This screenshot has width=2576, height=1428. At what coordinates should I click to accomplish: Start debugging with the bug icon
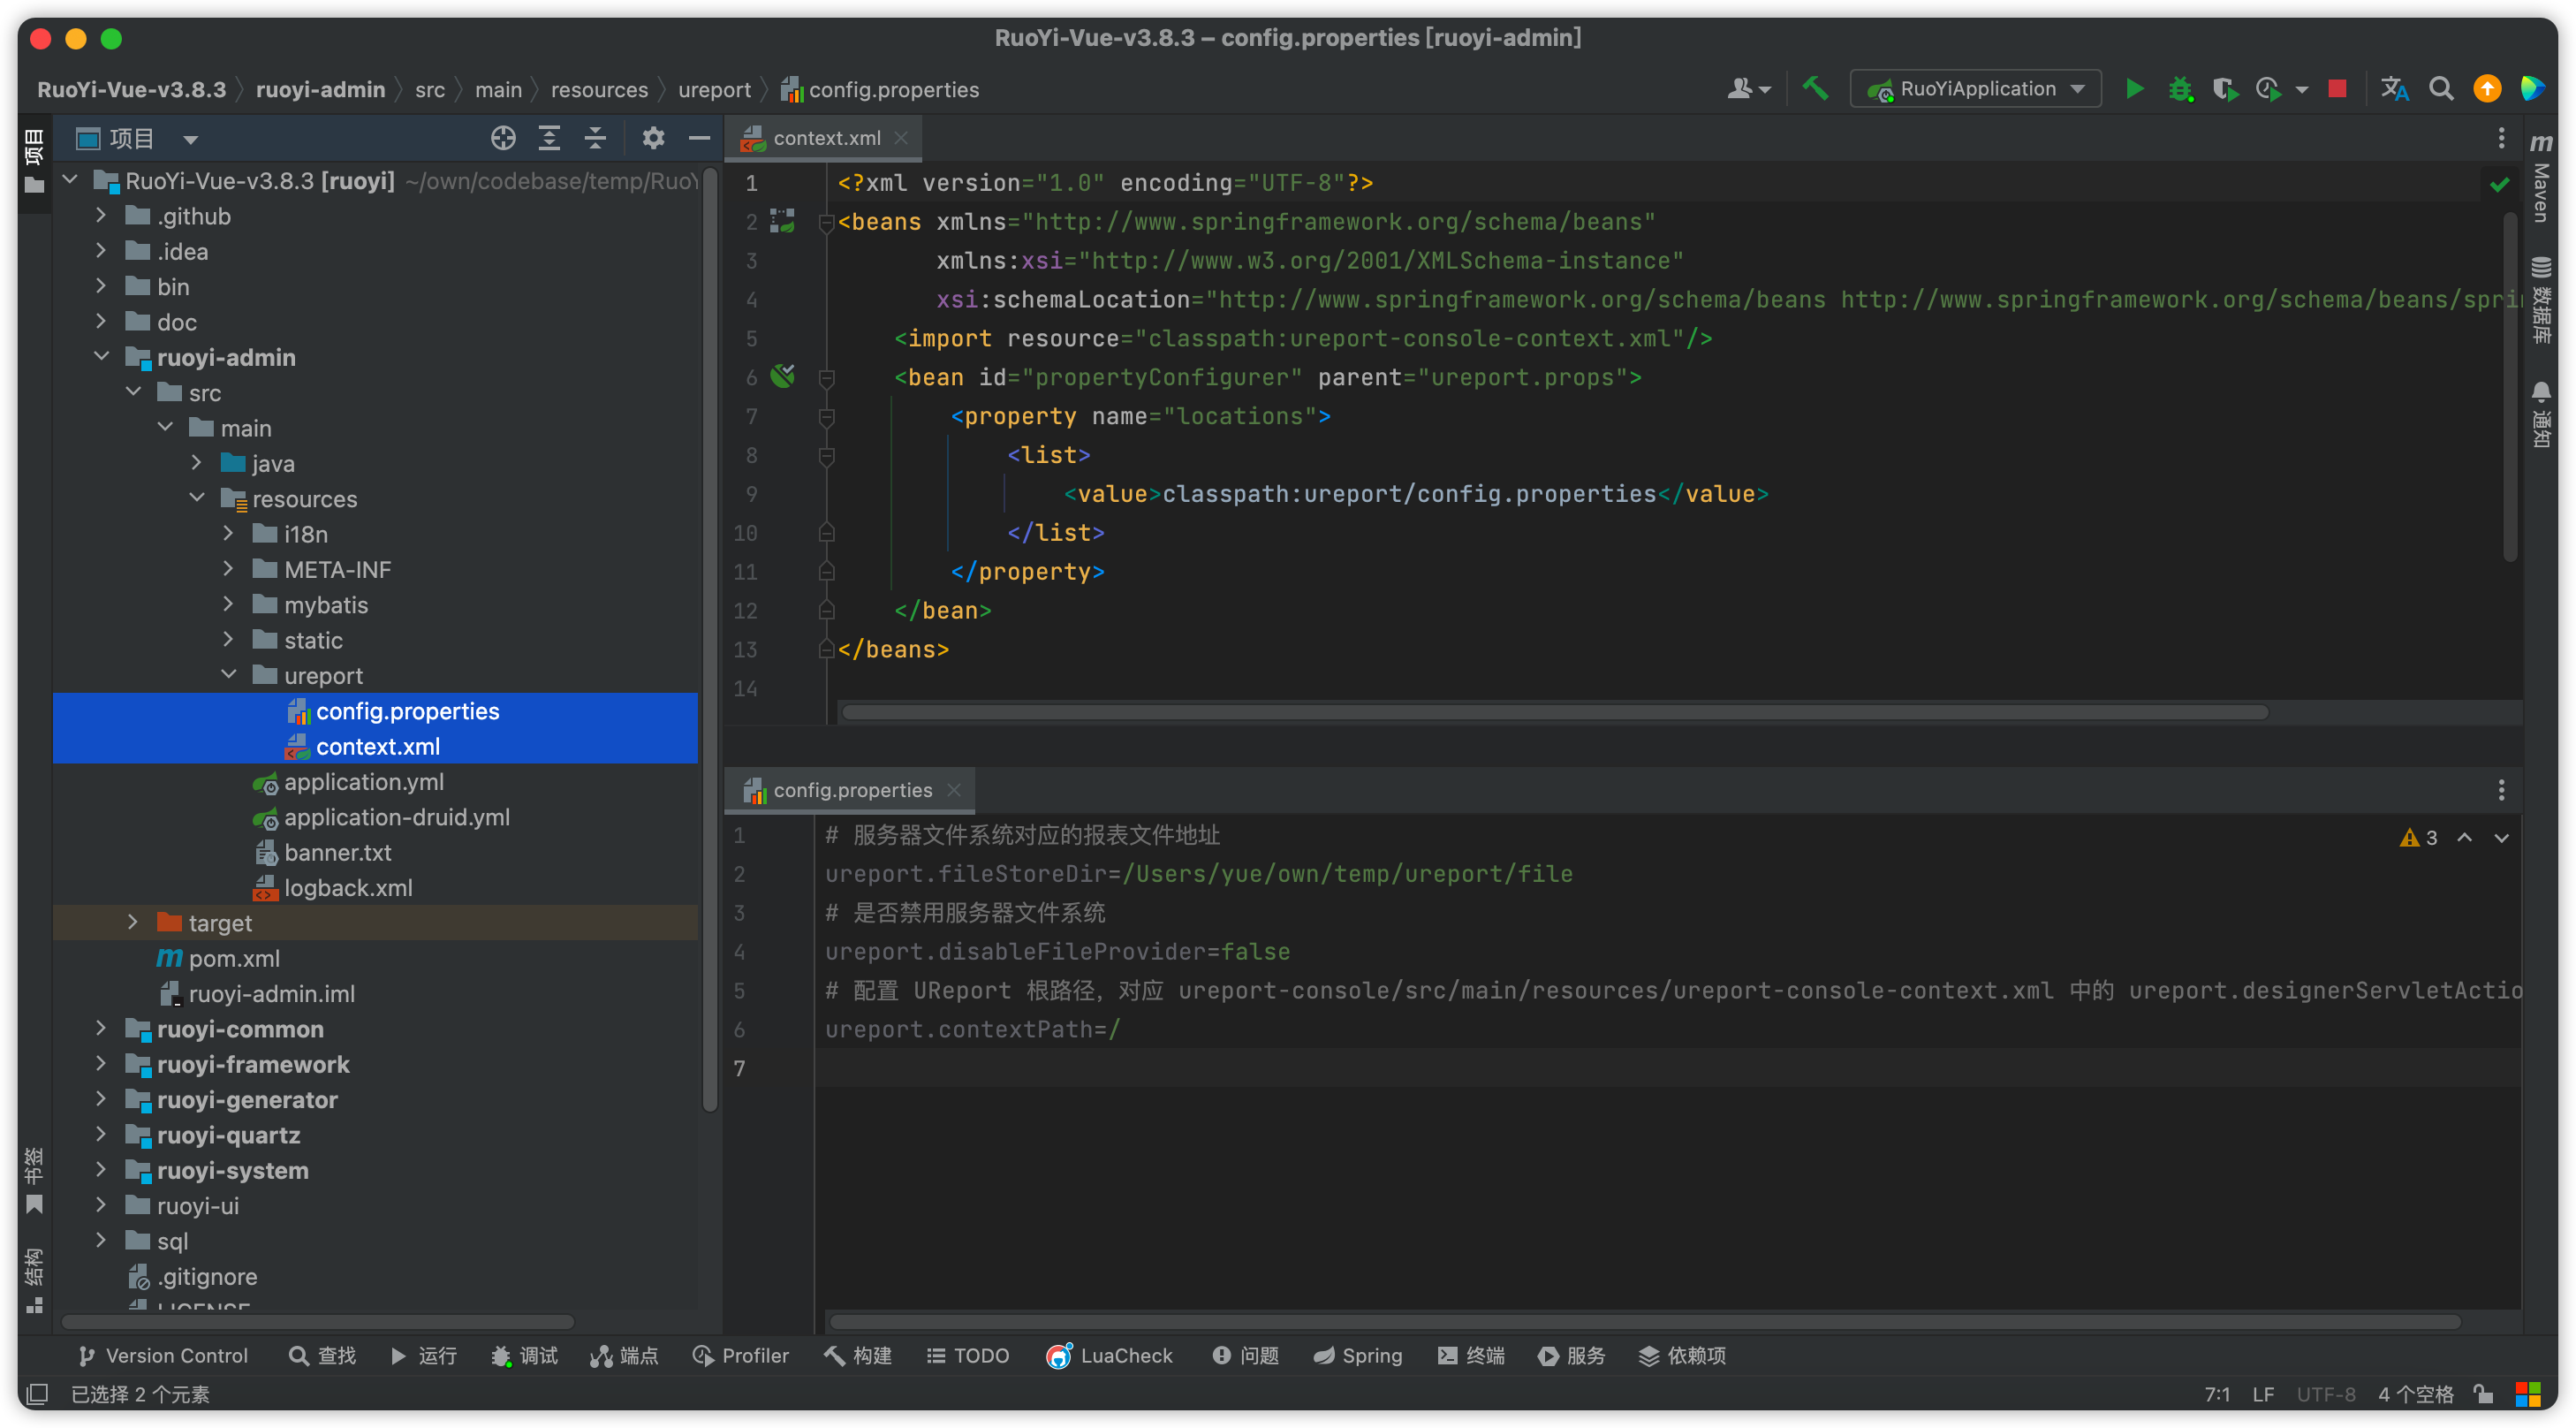(2180, 89)
